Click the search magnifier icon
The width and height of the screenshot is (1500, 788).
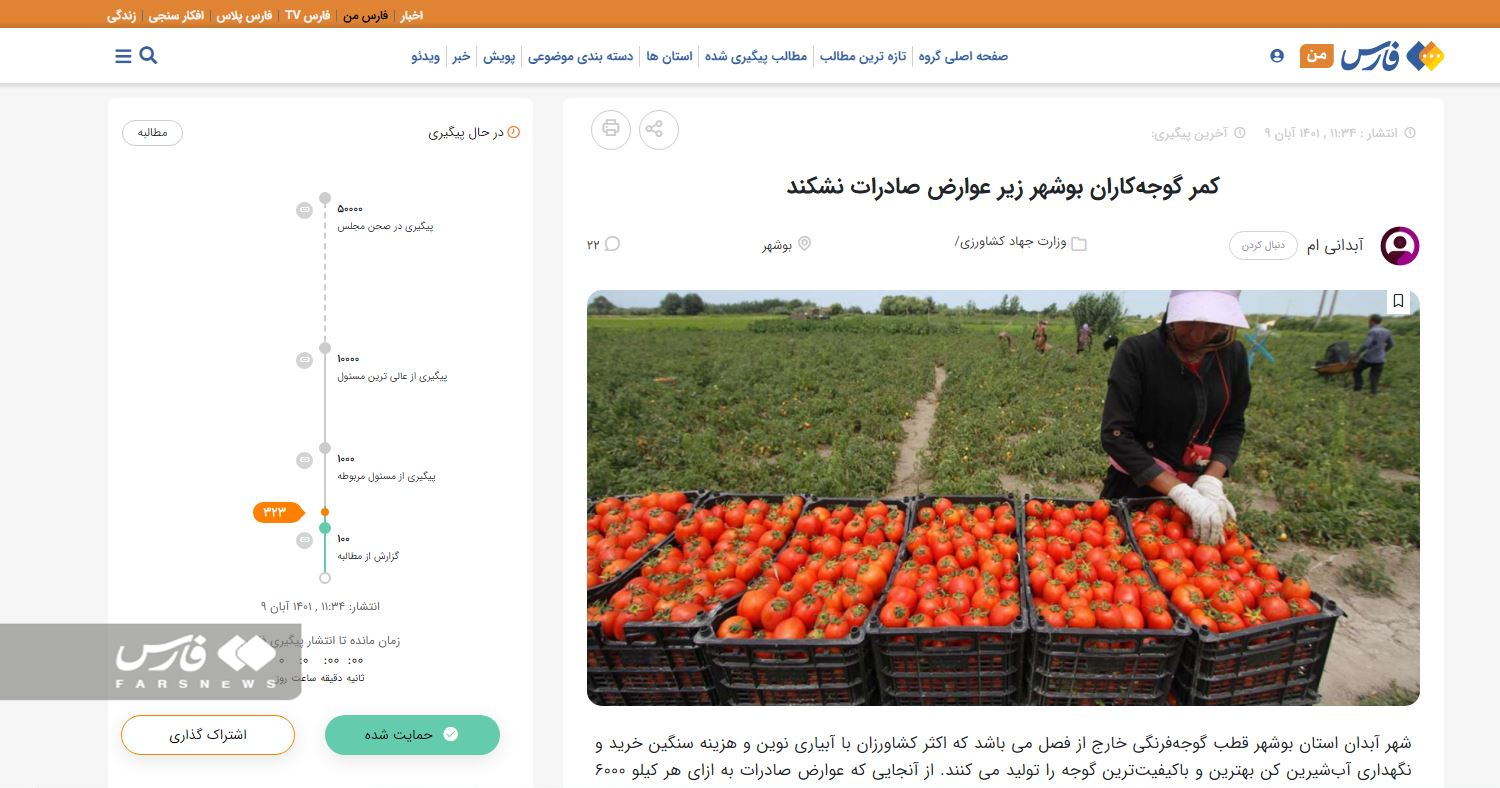[148, 56]
